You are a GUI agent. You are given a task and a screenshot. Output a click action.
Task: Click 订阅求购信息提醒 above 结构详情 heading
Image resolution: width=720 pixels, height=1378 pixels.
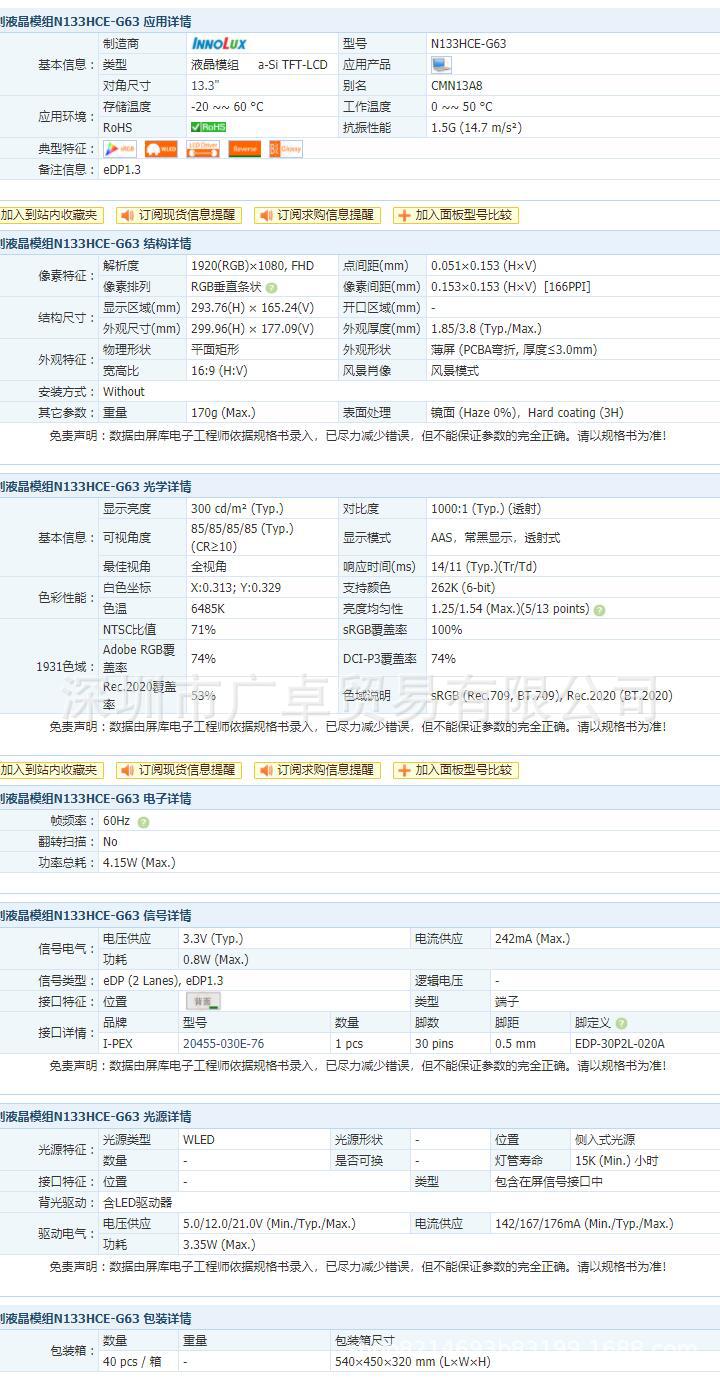[317, 215]
